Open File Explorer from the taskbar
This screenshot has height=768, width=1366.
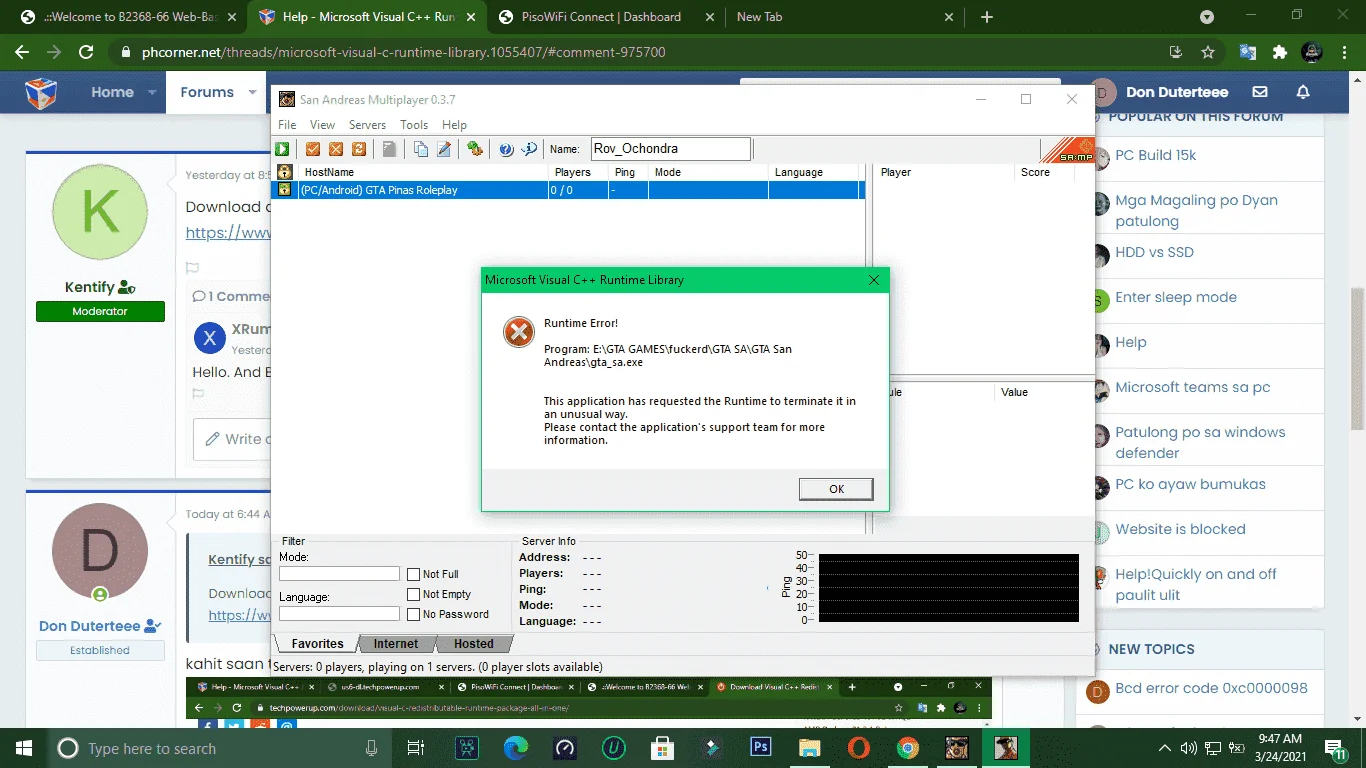click(x=810, y=748)
